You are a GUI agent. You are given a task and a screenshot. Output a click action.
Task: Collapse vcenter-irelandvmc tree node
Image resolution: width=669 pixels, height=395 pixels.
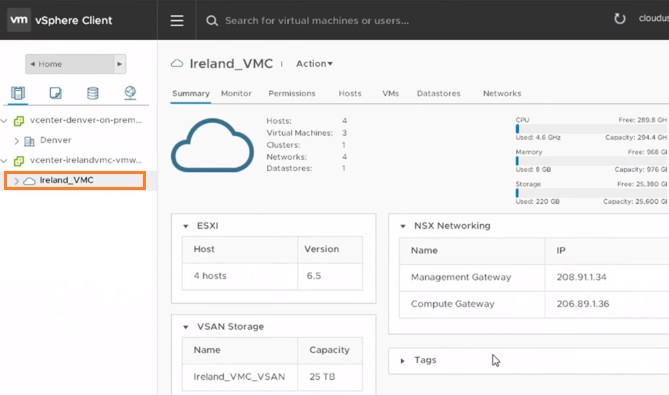(x=4, y=161)
